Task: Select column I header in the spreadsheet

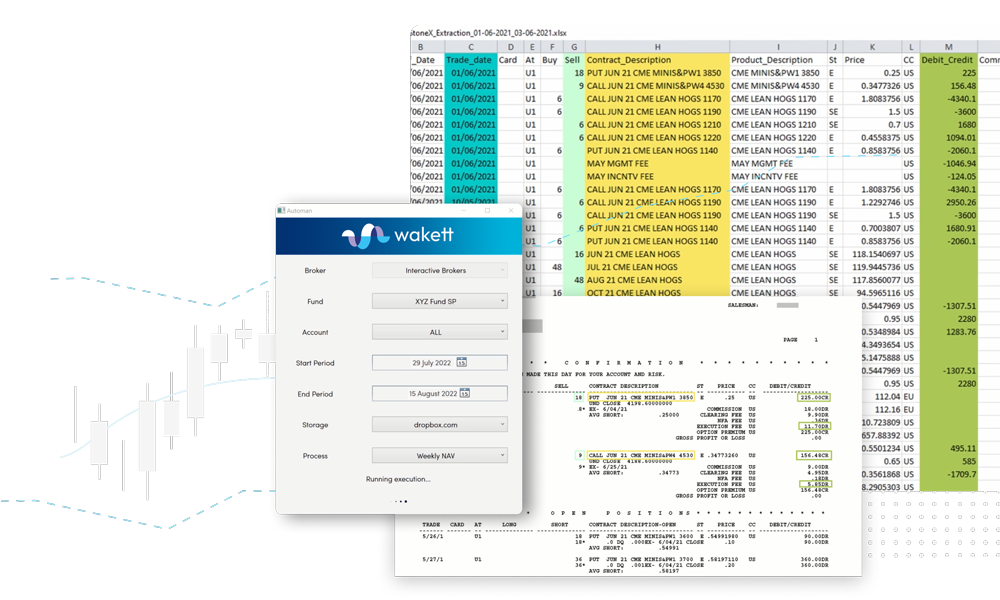Action: coord(778,47)
